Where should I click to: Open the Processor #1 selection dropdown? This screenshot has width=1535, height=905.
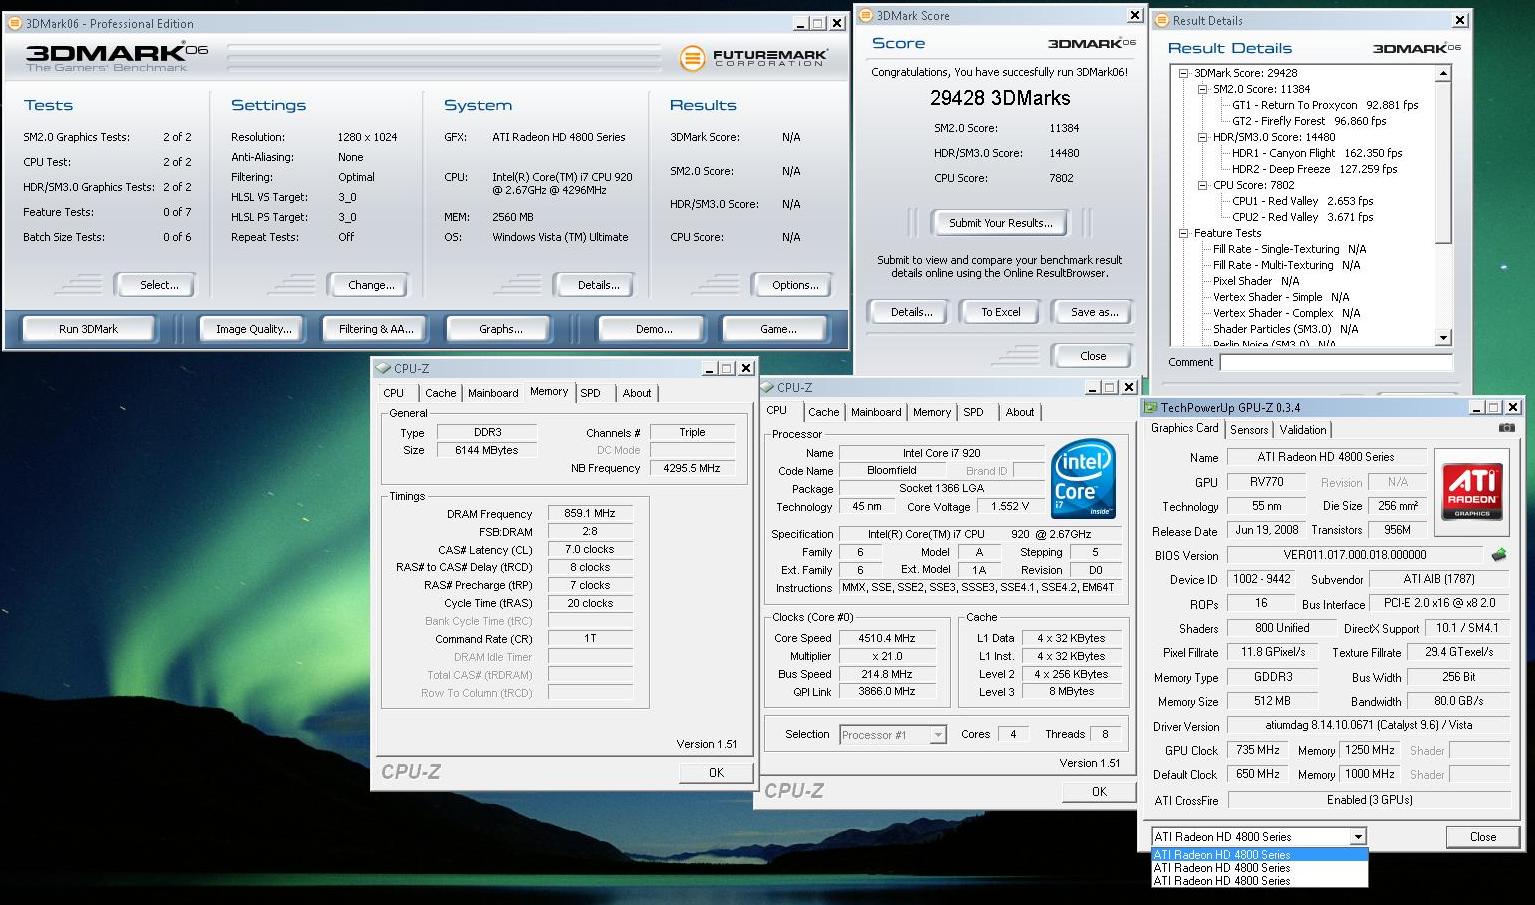(937, 735)
